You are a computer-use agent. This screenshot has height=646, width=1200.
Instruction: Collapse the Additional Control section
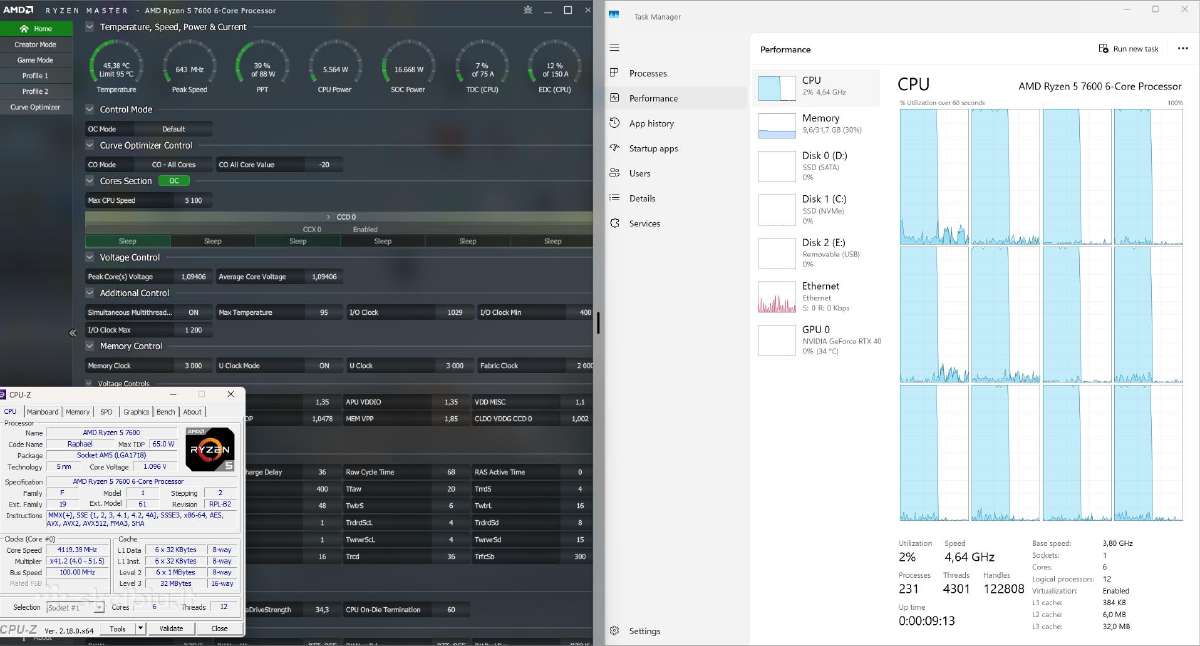tap(90, 293)
